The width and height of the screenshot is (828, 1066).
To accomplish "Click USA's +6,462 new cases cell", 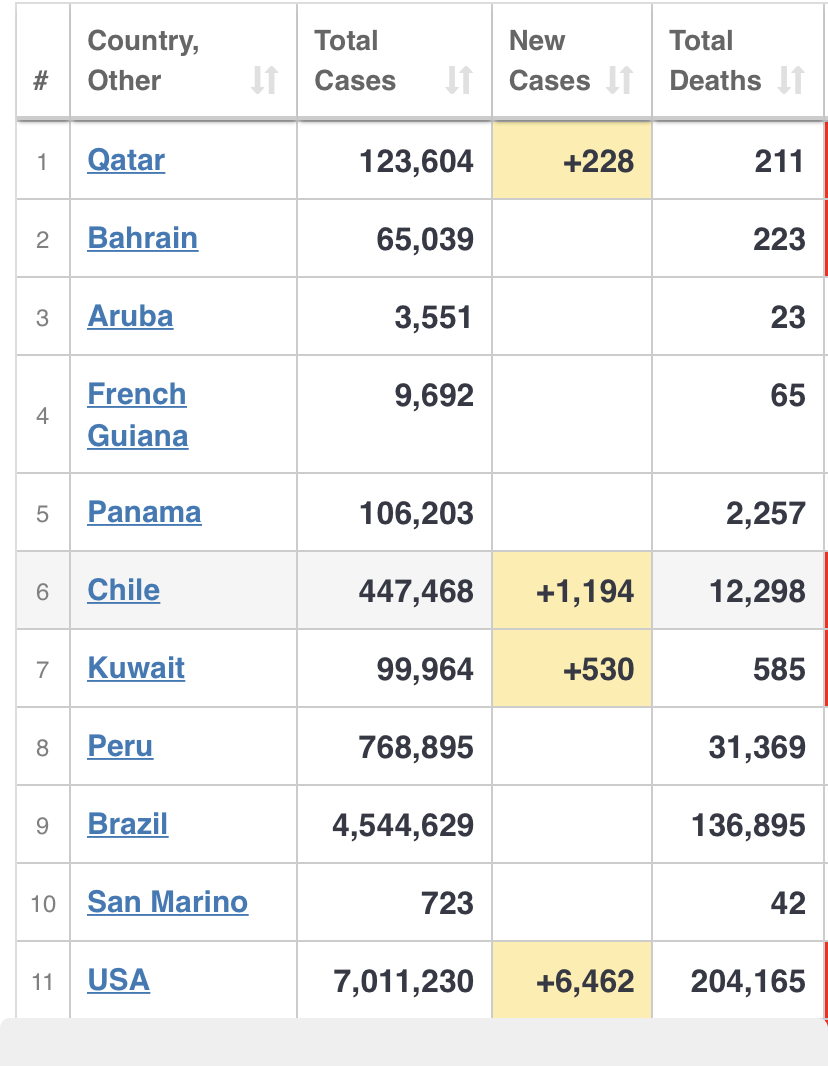I will click(572, 981).
